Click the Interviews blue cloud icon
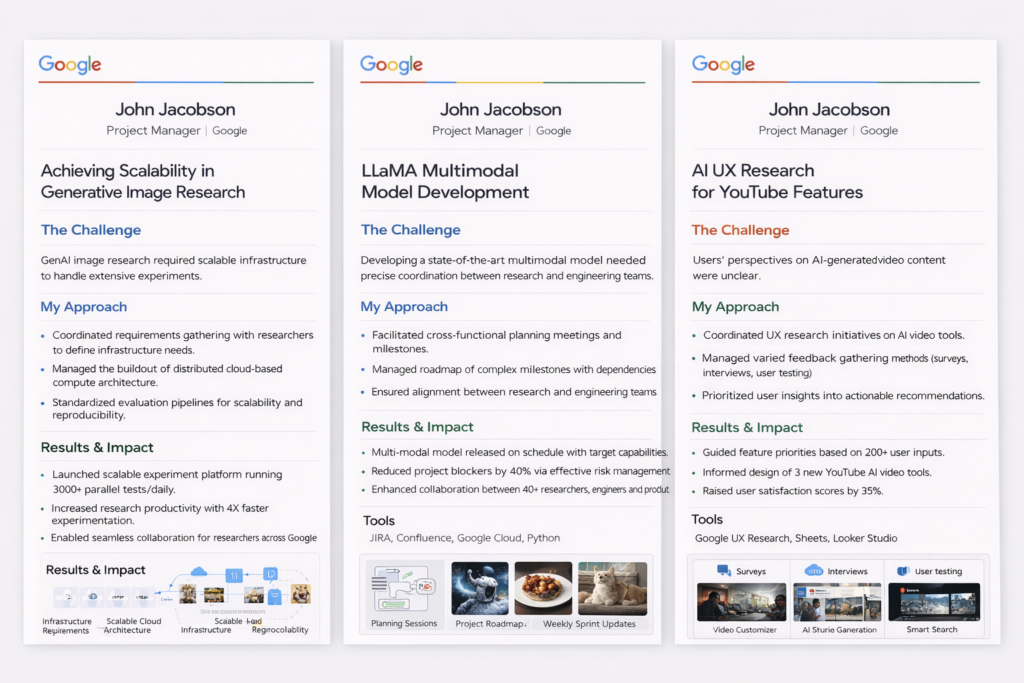This screenshot has width=1024, height=683. [x=813, y=571]
